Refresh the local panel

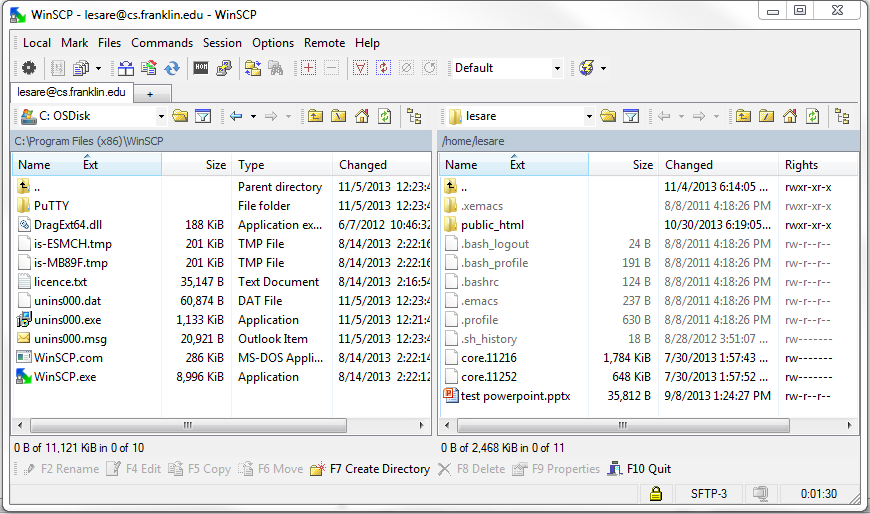[385, 116]
